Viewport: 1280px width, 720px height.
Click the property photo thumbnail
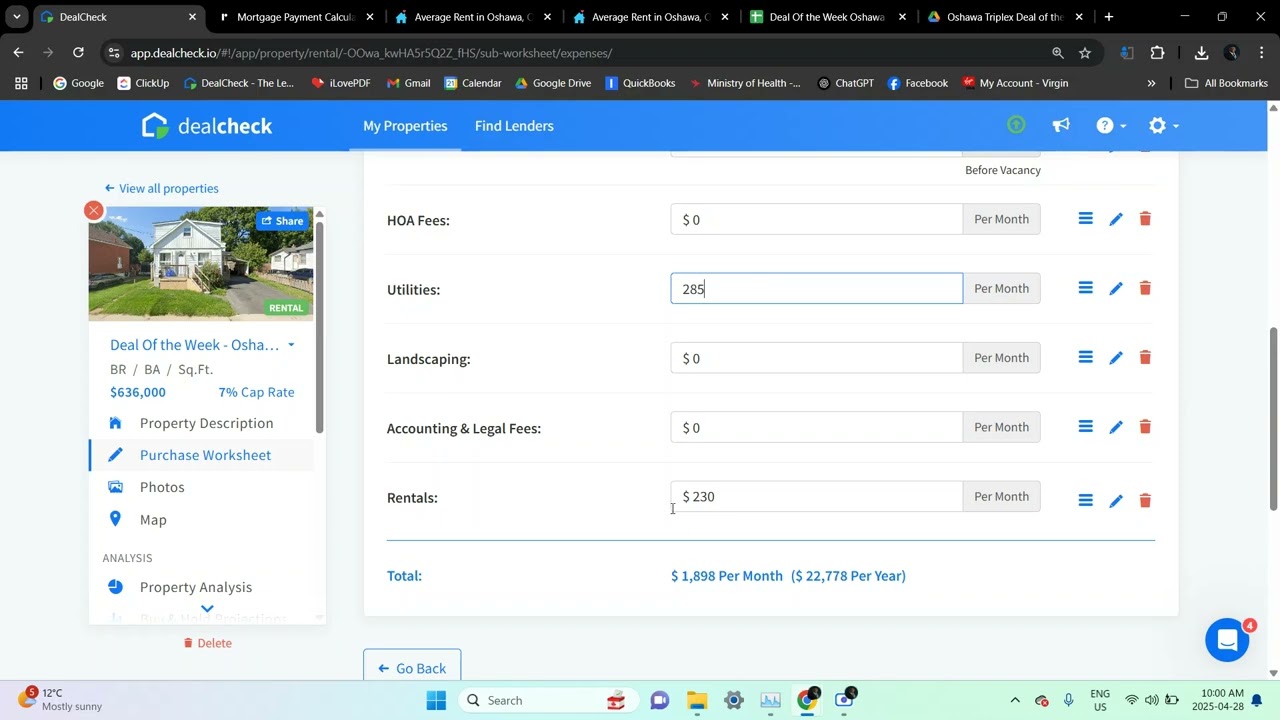pos(201,264)
